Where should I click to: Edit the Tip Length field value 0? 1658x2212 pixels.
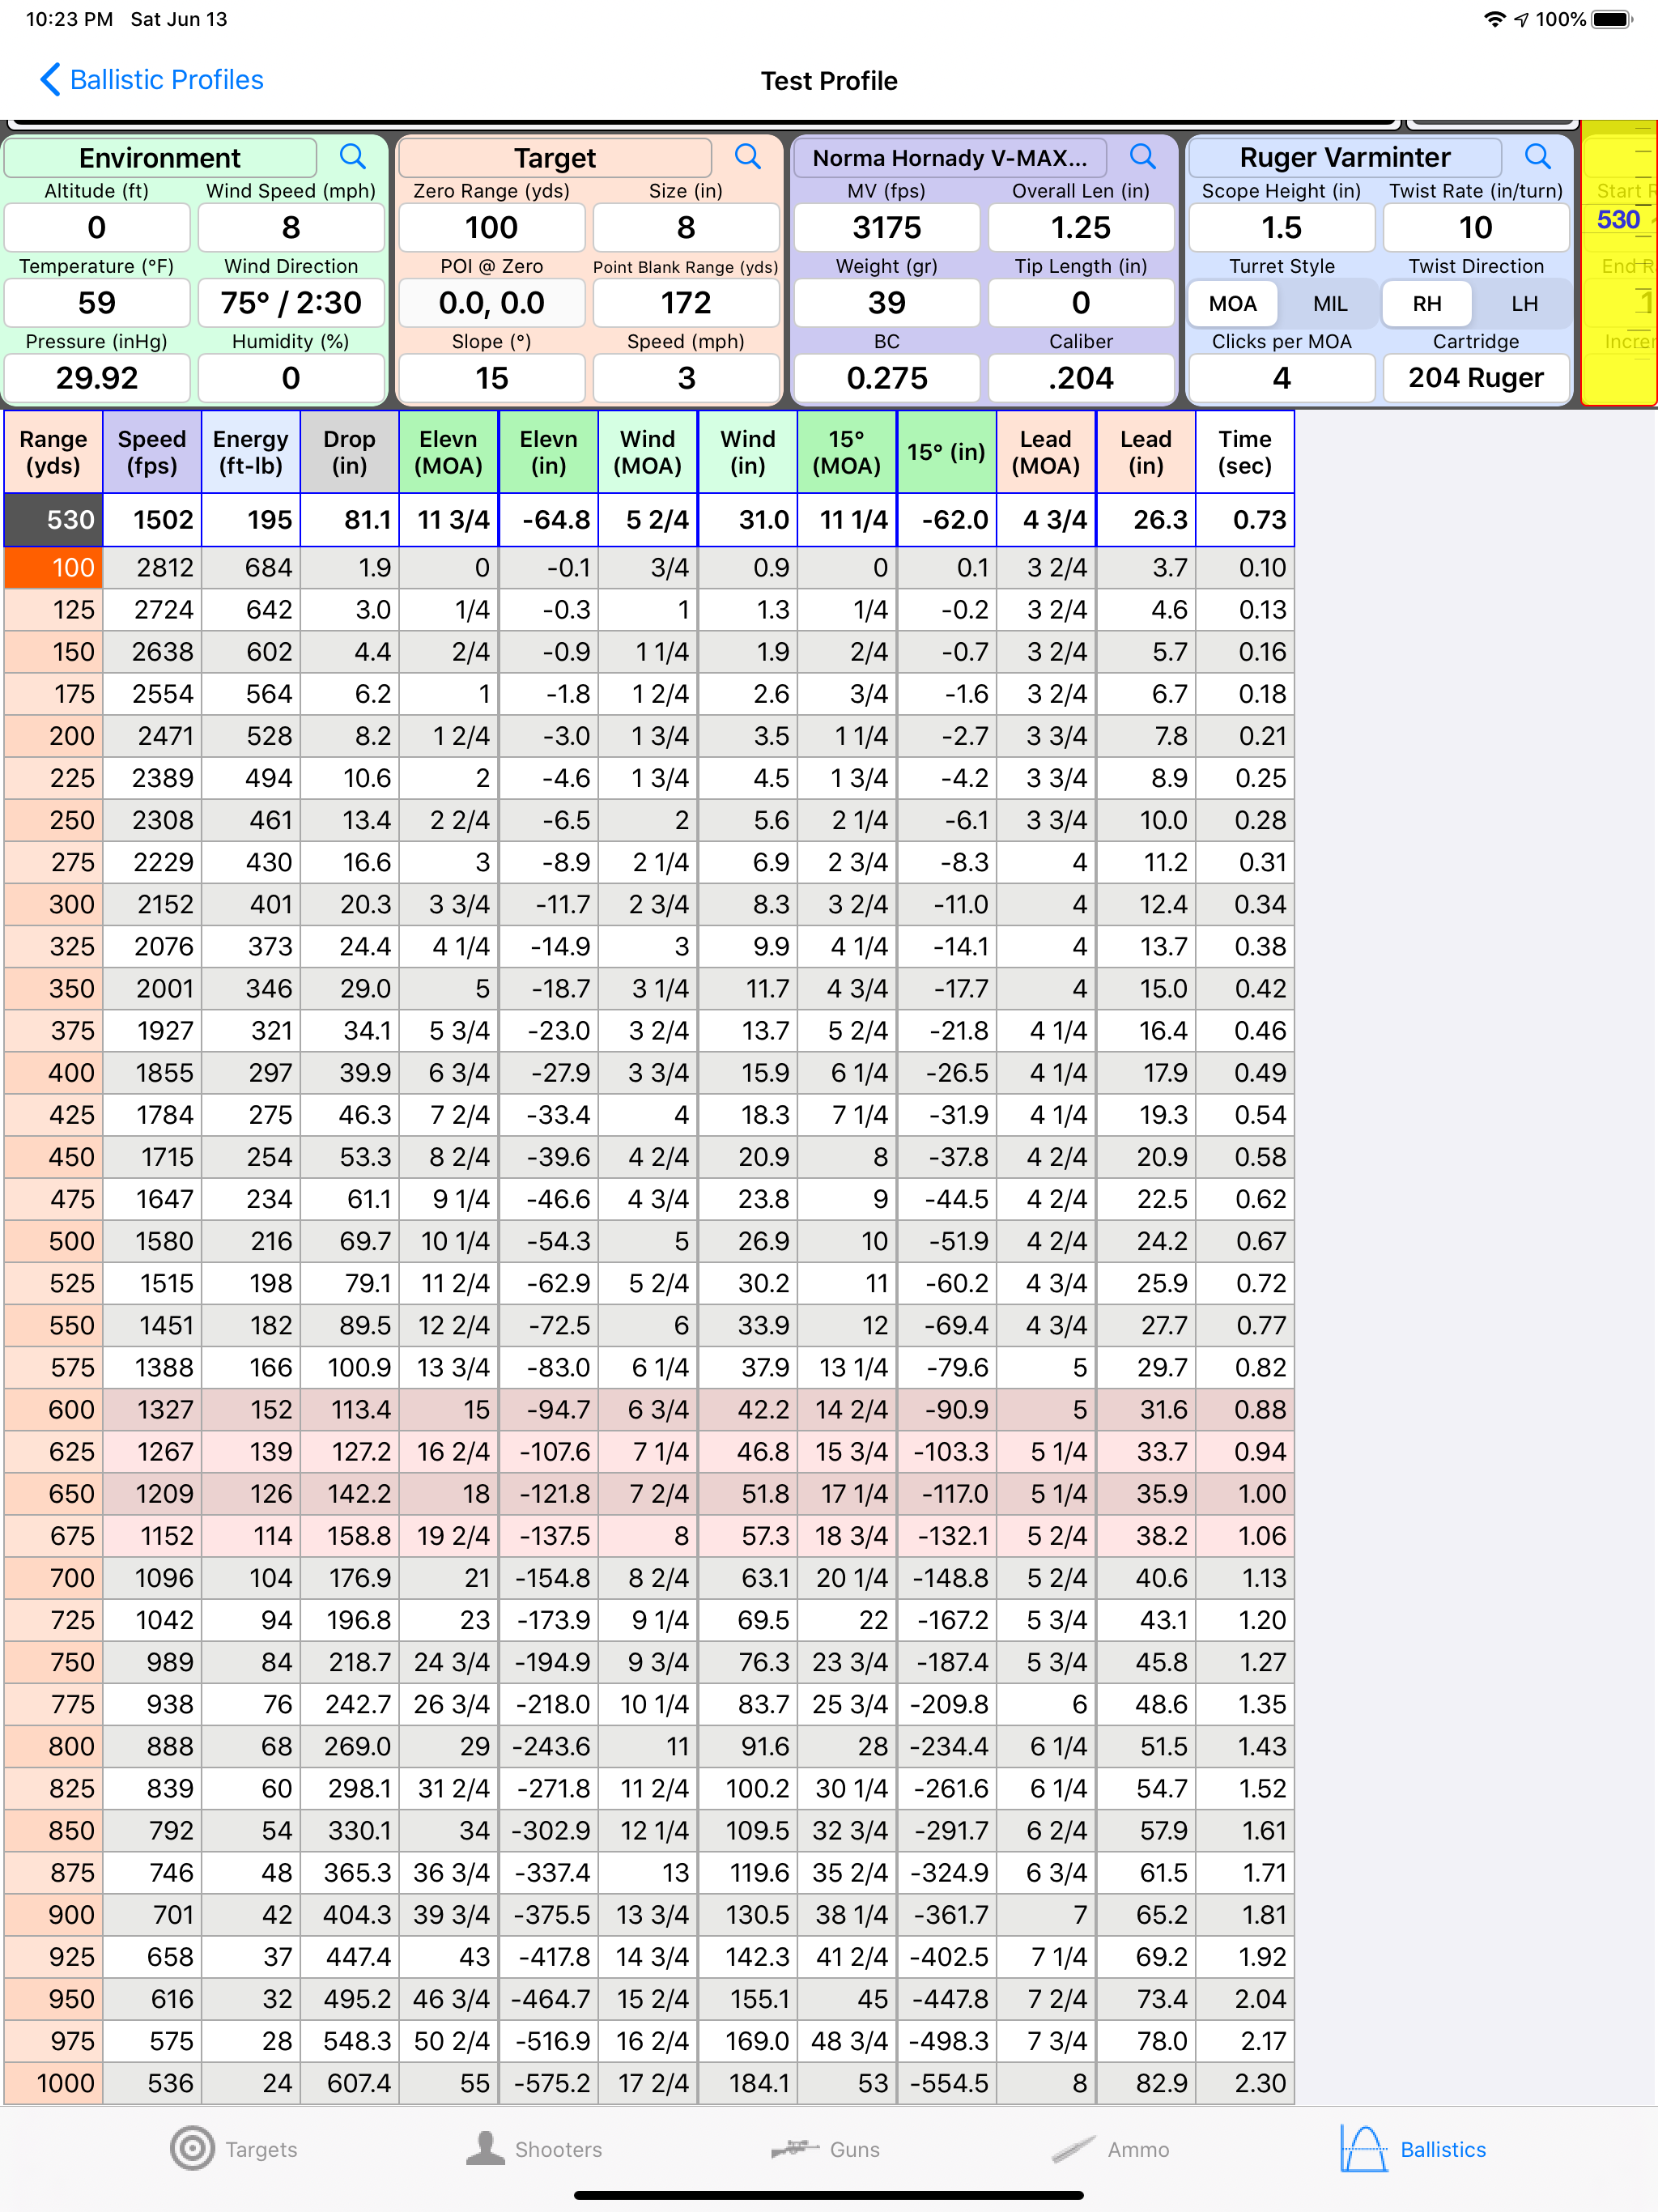1080,303
